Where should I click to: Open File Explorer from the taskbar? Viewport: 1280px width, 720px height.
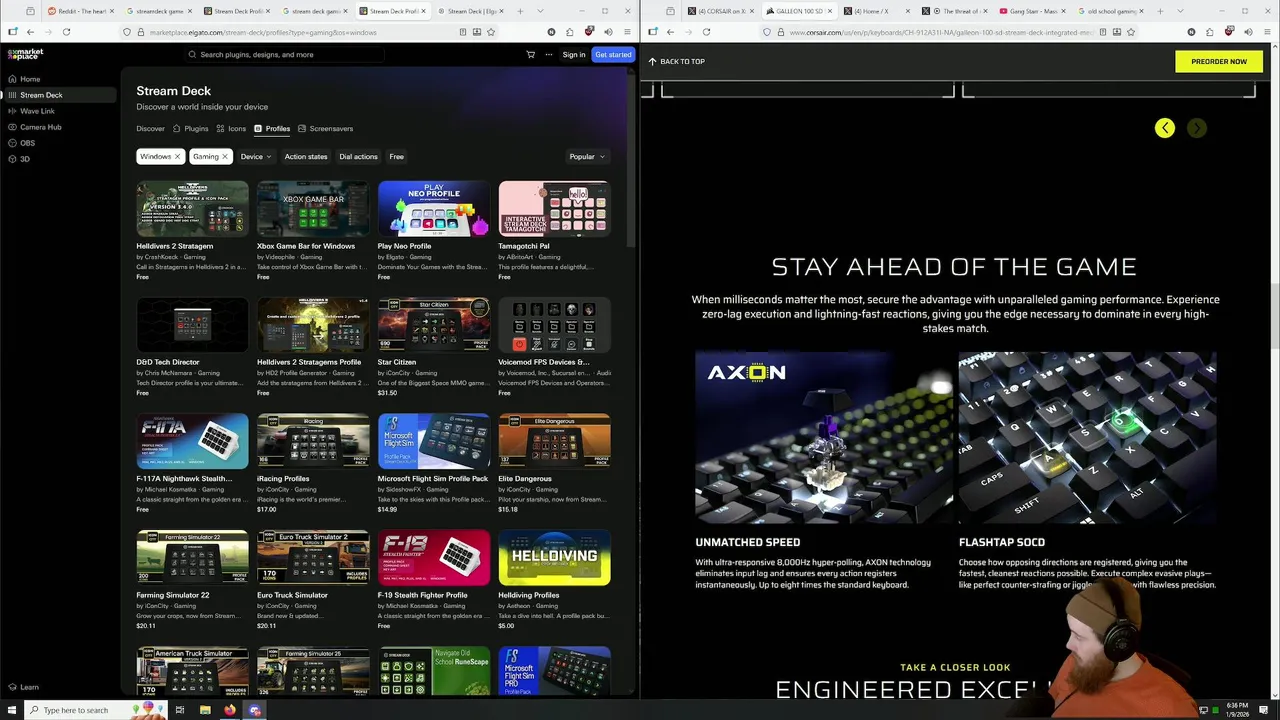pyautogui.click(x=205, y=710)
